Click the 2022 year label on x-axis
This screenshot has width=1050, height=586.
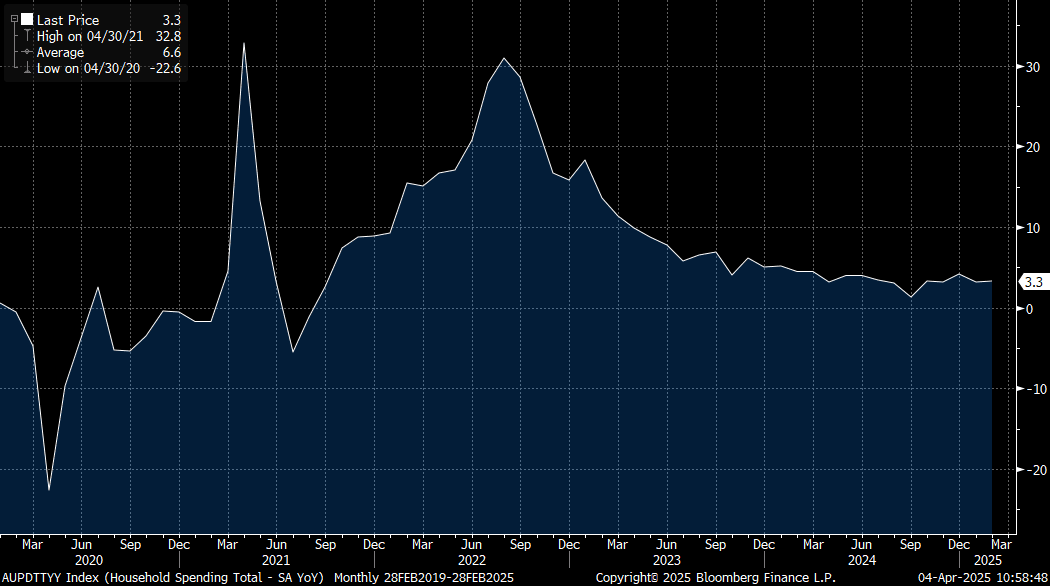471,561
